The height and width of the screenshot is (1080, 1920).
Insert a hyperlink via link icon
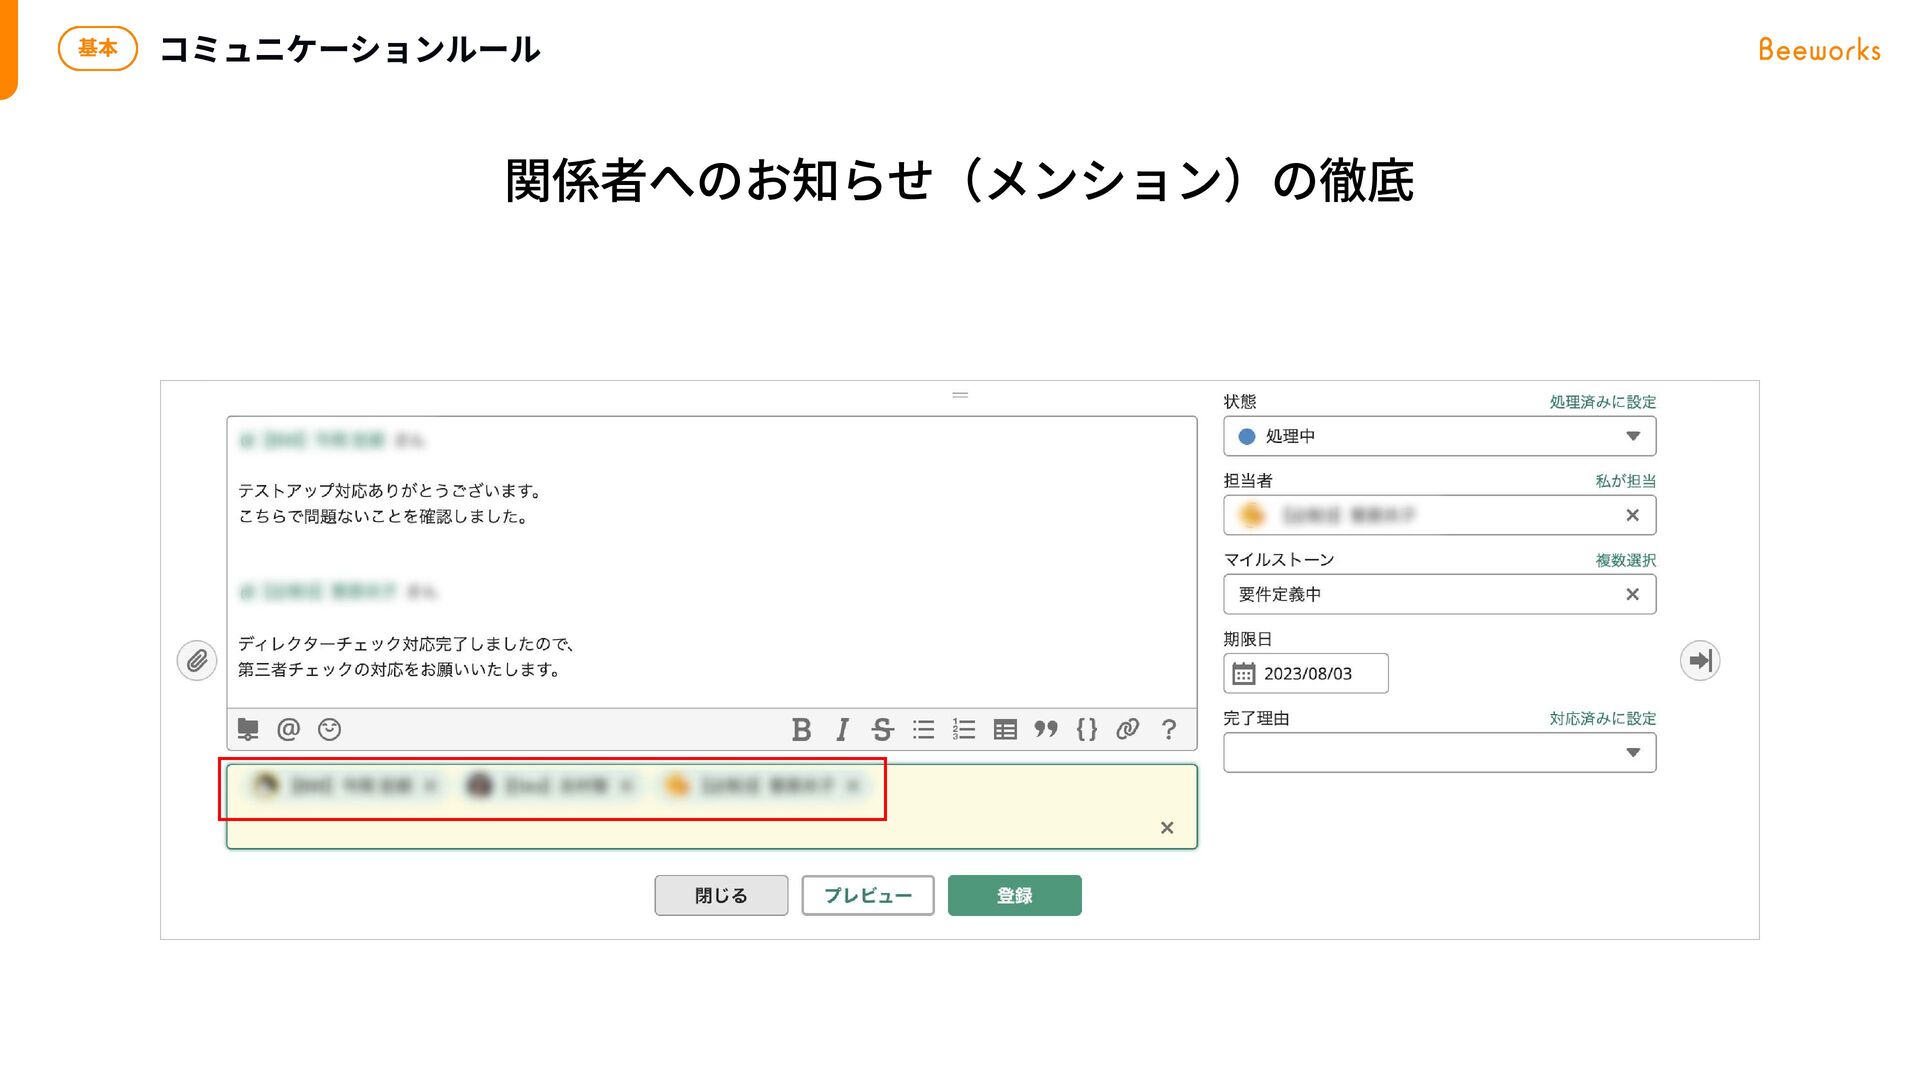(1127, 729)
